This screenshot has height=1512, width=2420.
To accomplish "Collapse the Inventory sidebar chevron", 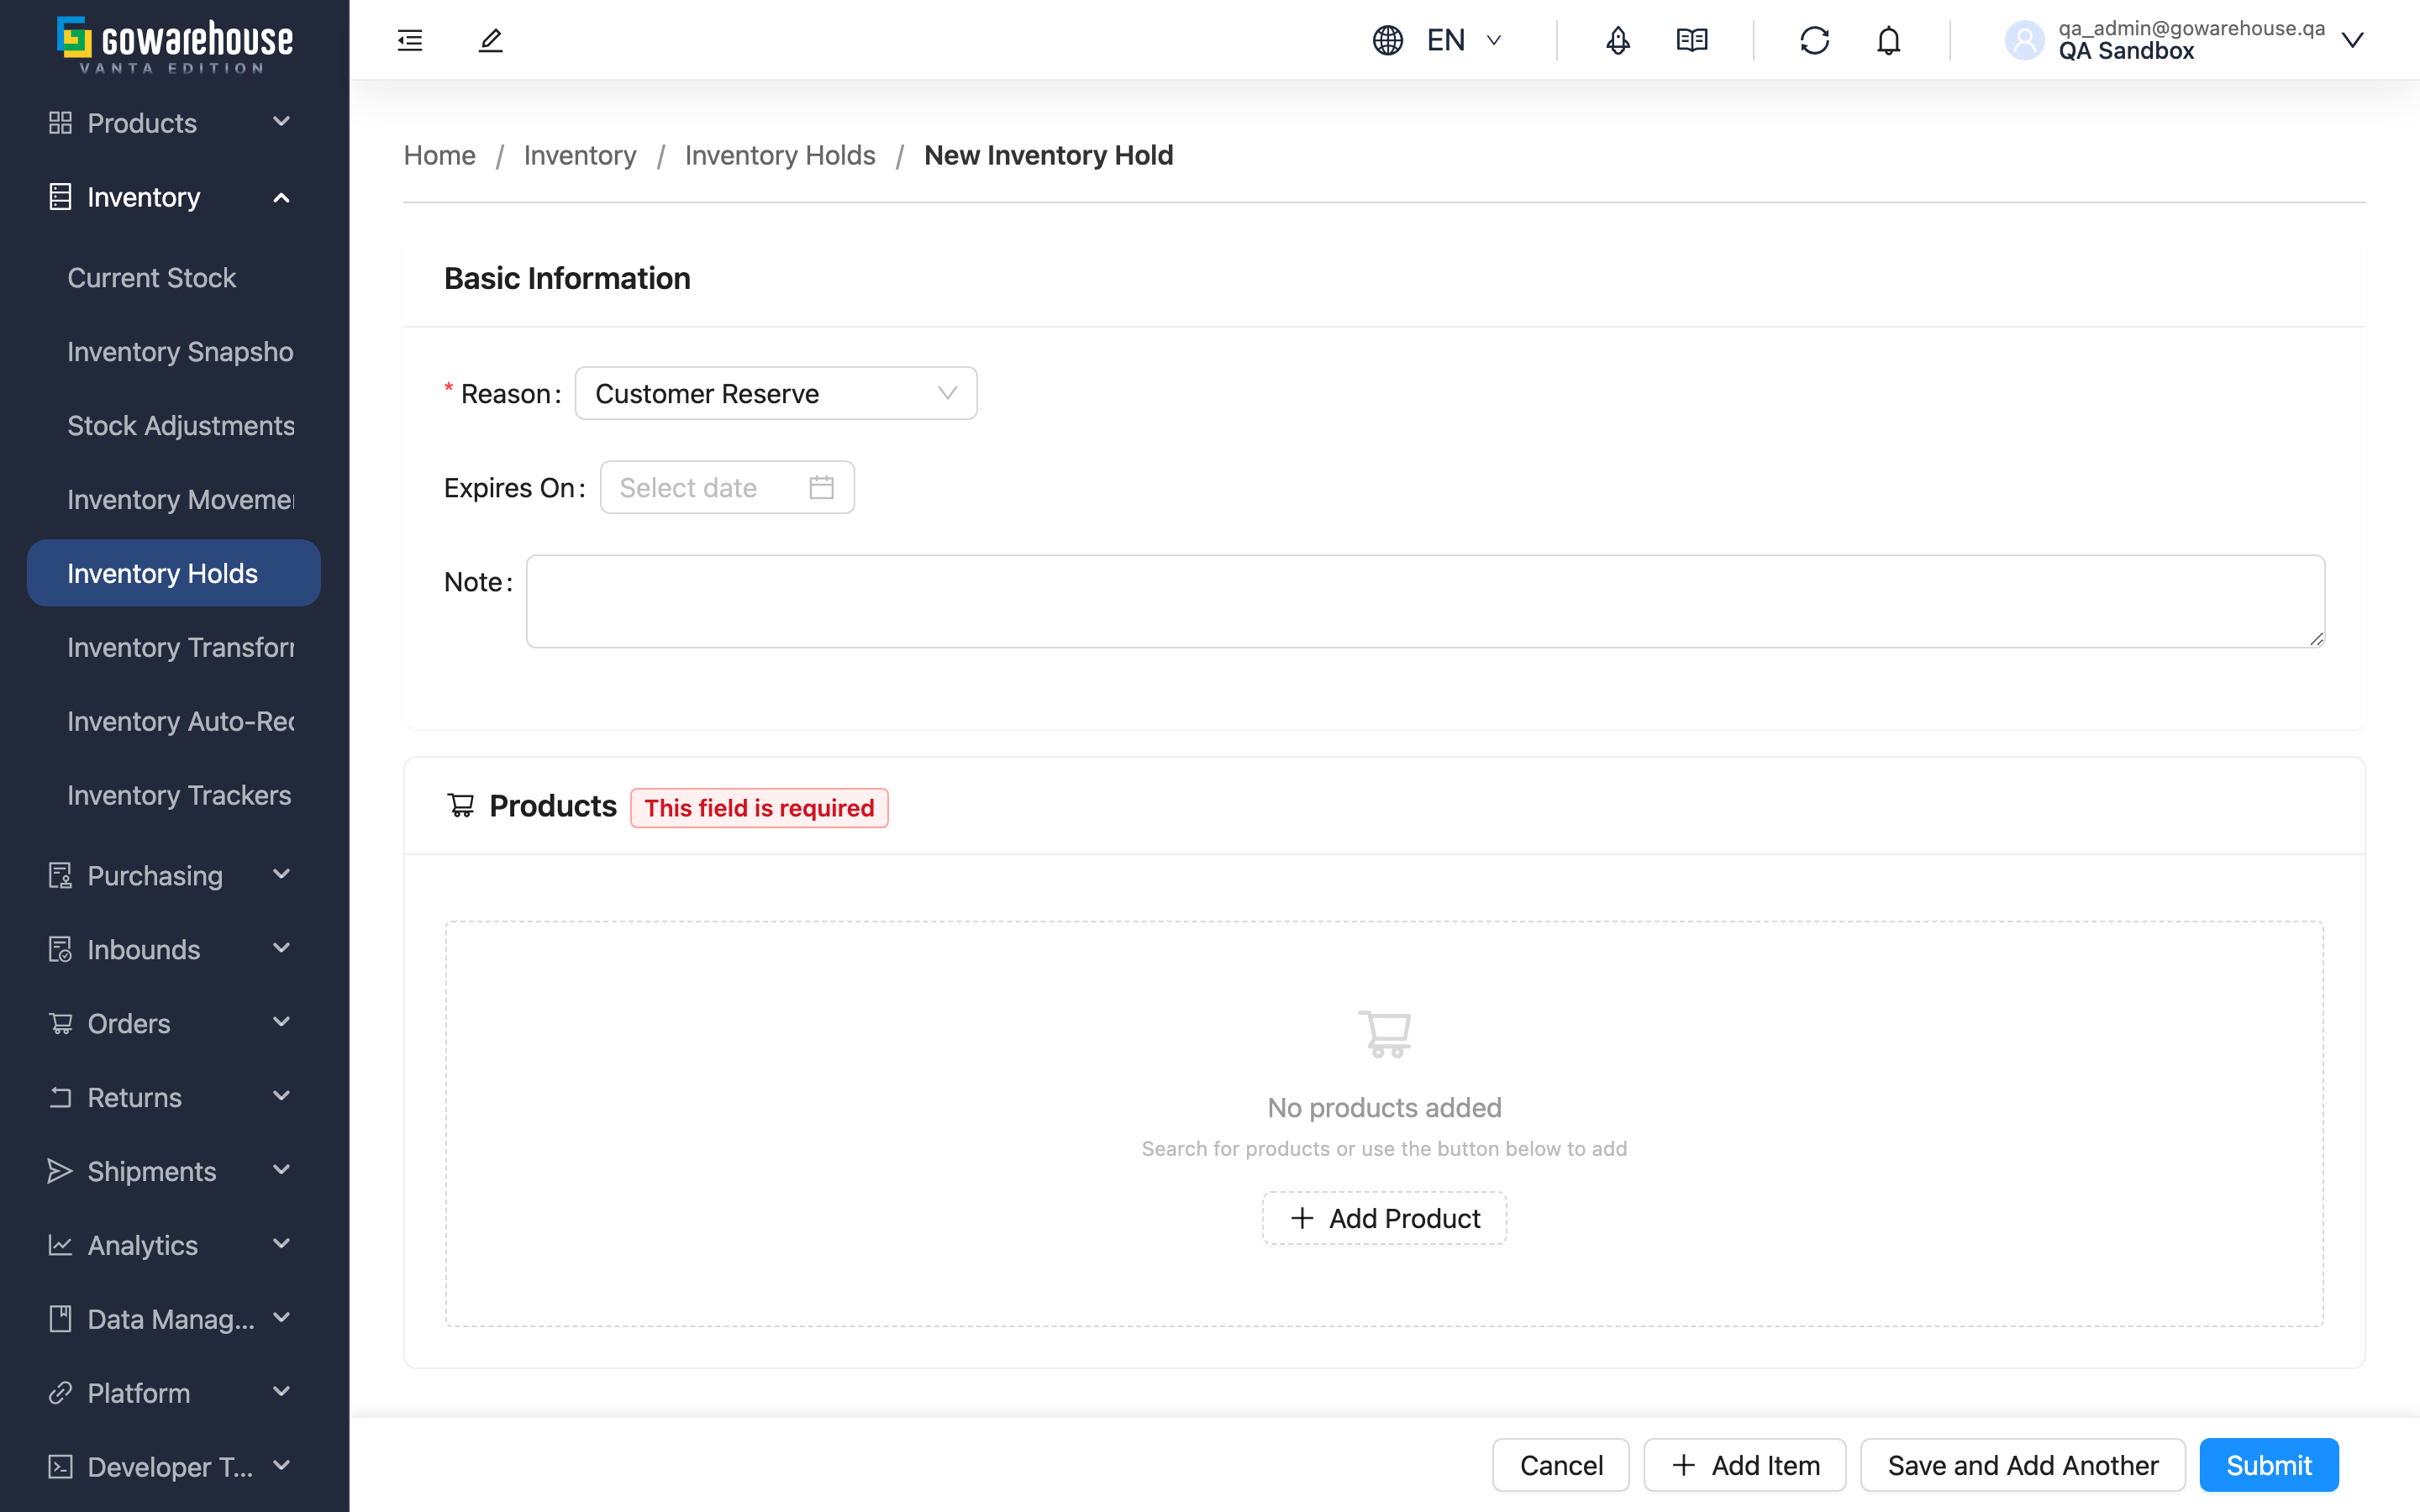I will click(282, 197).
